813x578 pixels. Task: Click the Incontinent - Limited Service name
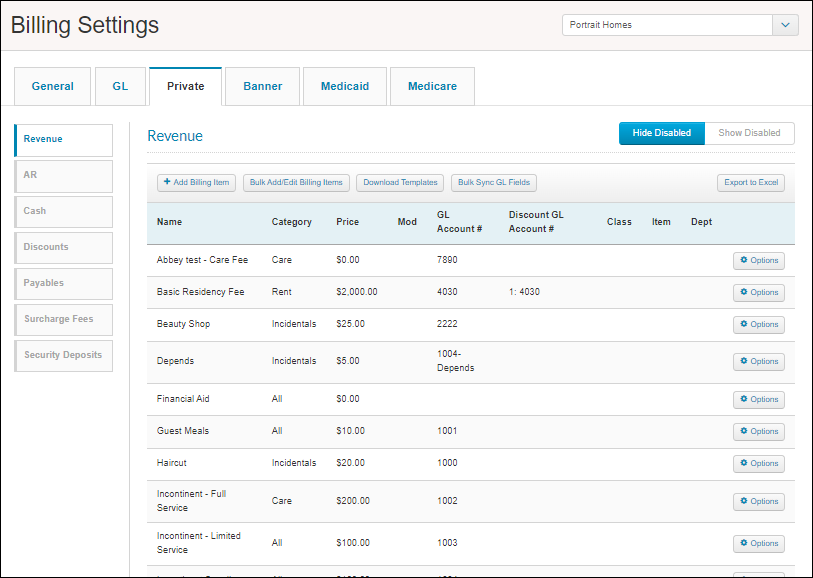[x=199, y=543]
